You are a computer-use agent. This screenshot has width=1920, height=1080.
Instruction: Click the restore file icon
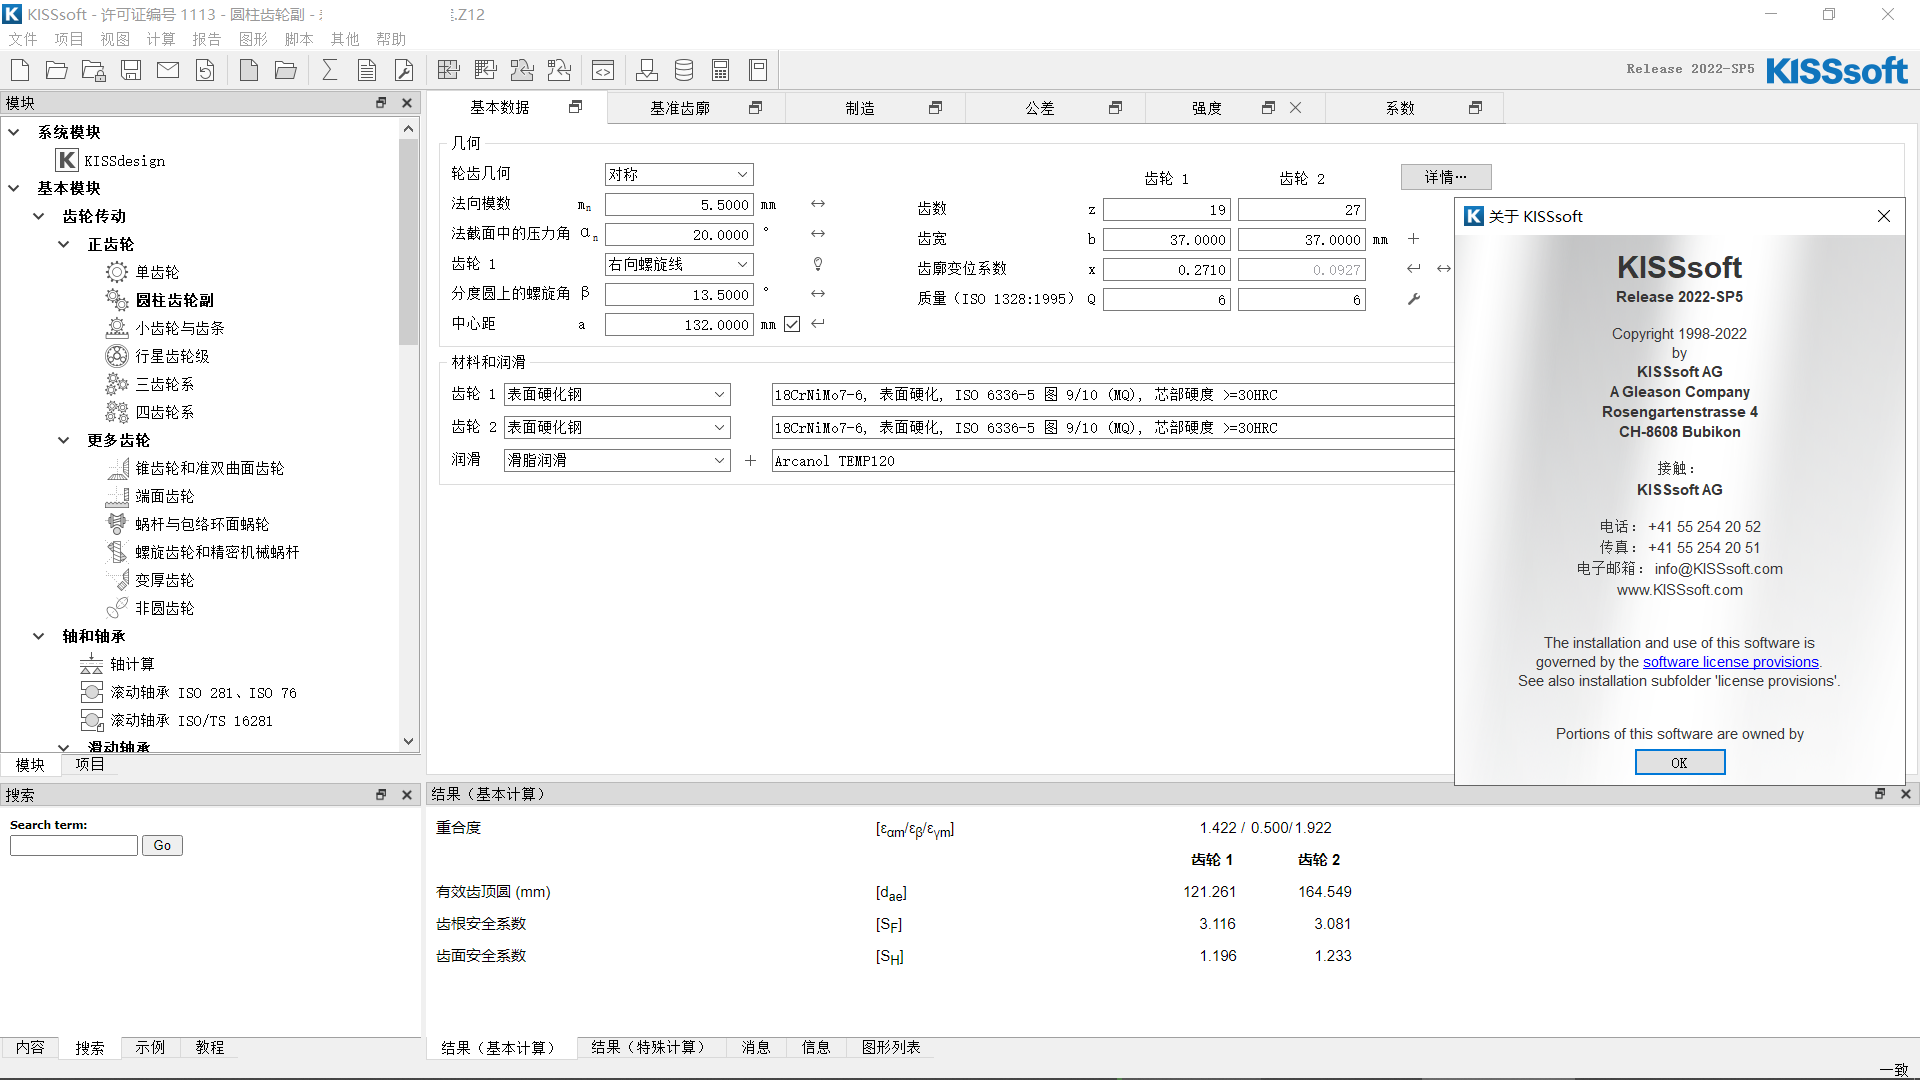click(x=205, y=70)
